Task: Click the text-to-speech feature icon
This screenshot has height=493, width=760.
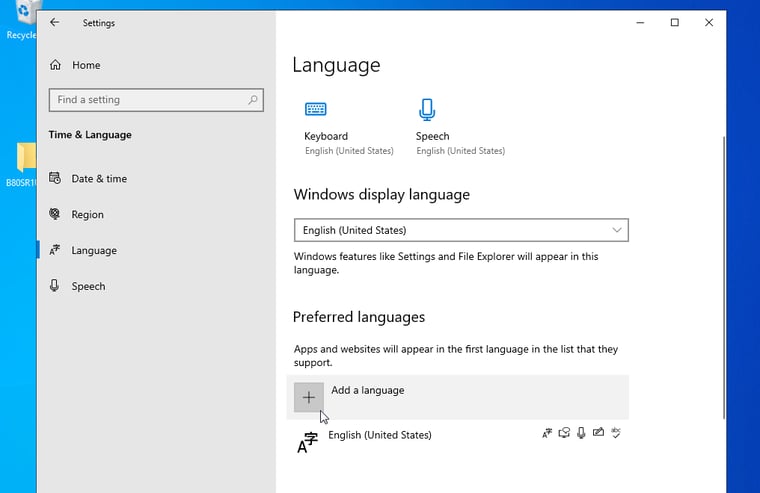Action: 564,433
